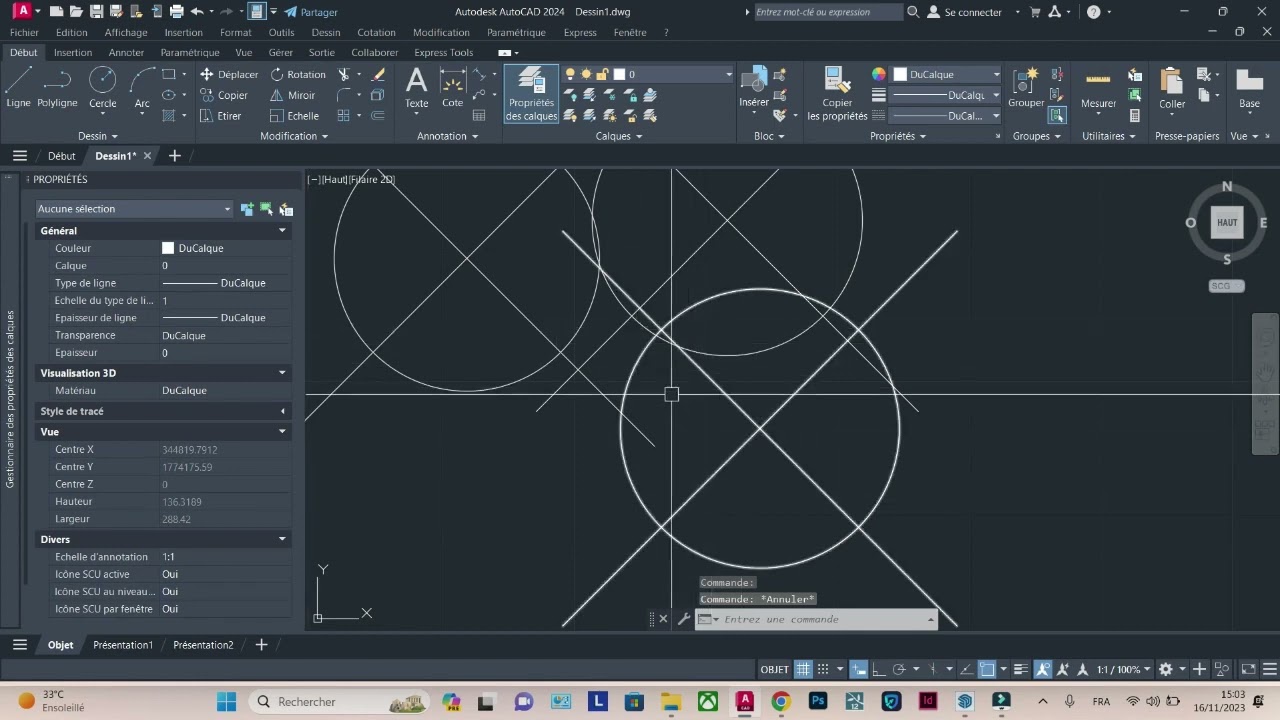
Task: Click the Mesurer tool
Action: point(1098,88)
